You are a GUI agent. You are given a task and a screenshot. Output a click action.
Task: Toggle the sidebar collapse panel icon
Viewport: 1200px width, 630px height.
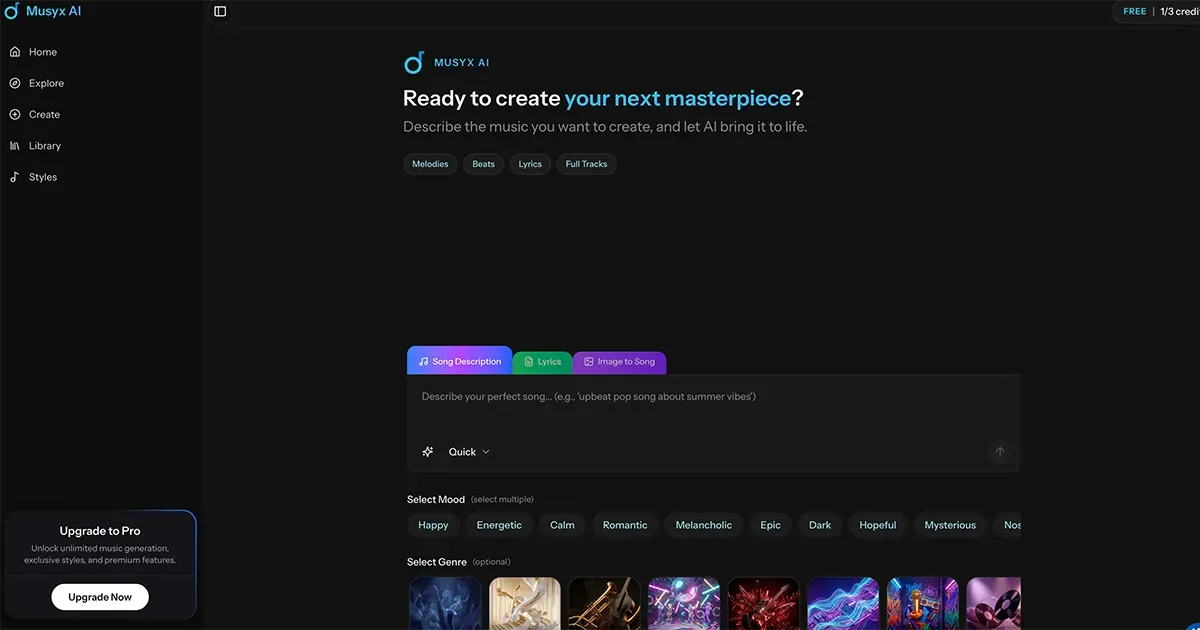click(x=220, y=12)
